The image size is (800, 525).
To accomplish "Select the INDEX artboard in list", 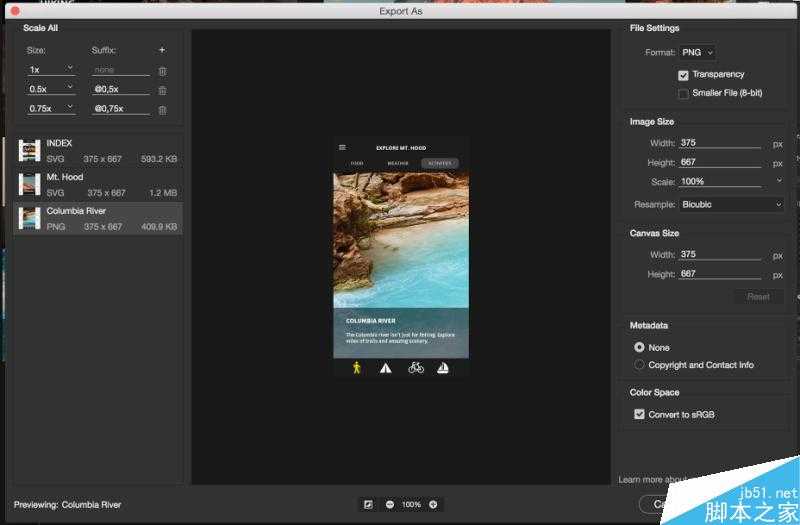I will pos(98,150).
